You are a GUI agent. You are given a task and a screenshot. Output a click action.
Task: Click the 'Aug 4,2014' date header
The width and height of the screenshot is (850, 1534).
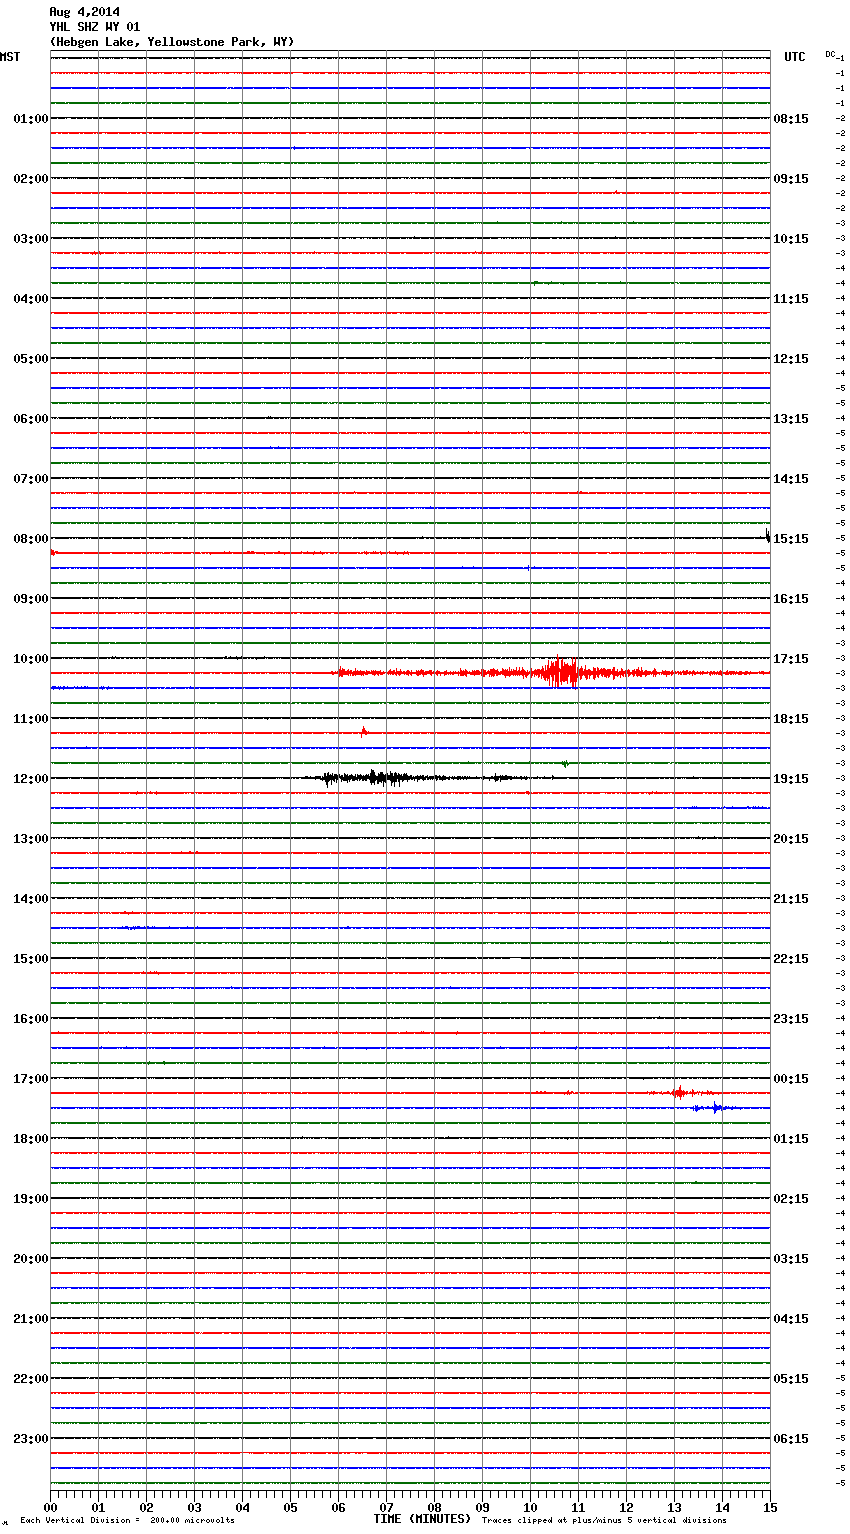click(x=84, y=12)
